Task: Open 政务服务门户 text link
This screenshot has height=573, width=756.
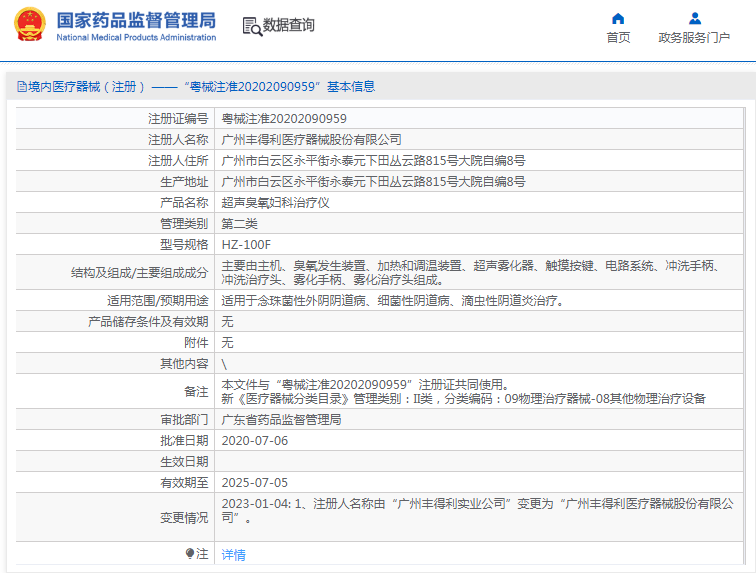Action: point(694,38)
